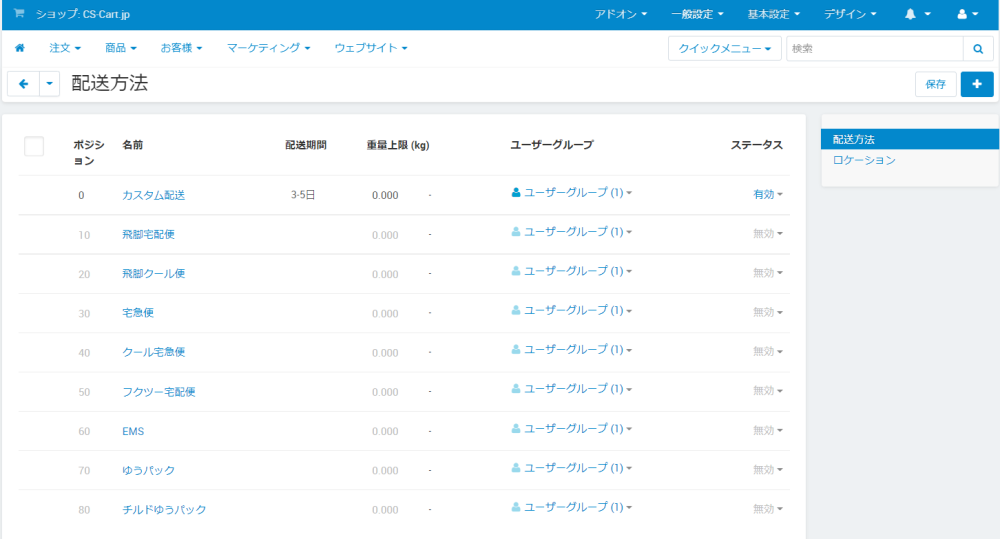The height and width of the screenshot is (539, 1000).
Task: Select 配送方法 tab in sidebar
Action: point(909,139)
